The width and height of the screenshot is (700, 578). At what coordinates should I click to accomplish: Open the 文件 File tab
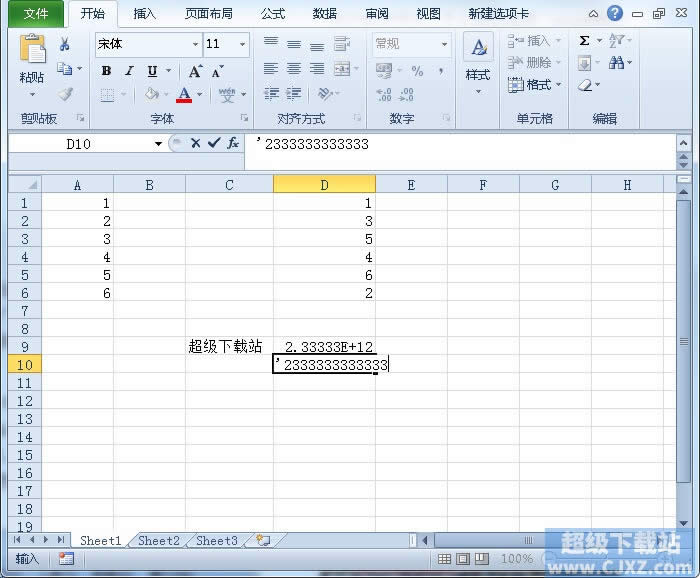36,13
